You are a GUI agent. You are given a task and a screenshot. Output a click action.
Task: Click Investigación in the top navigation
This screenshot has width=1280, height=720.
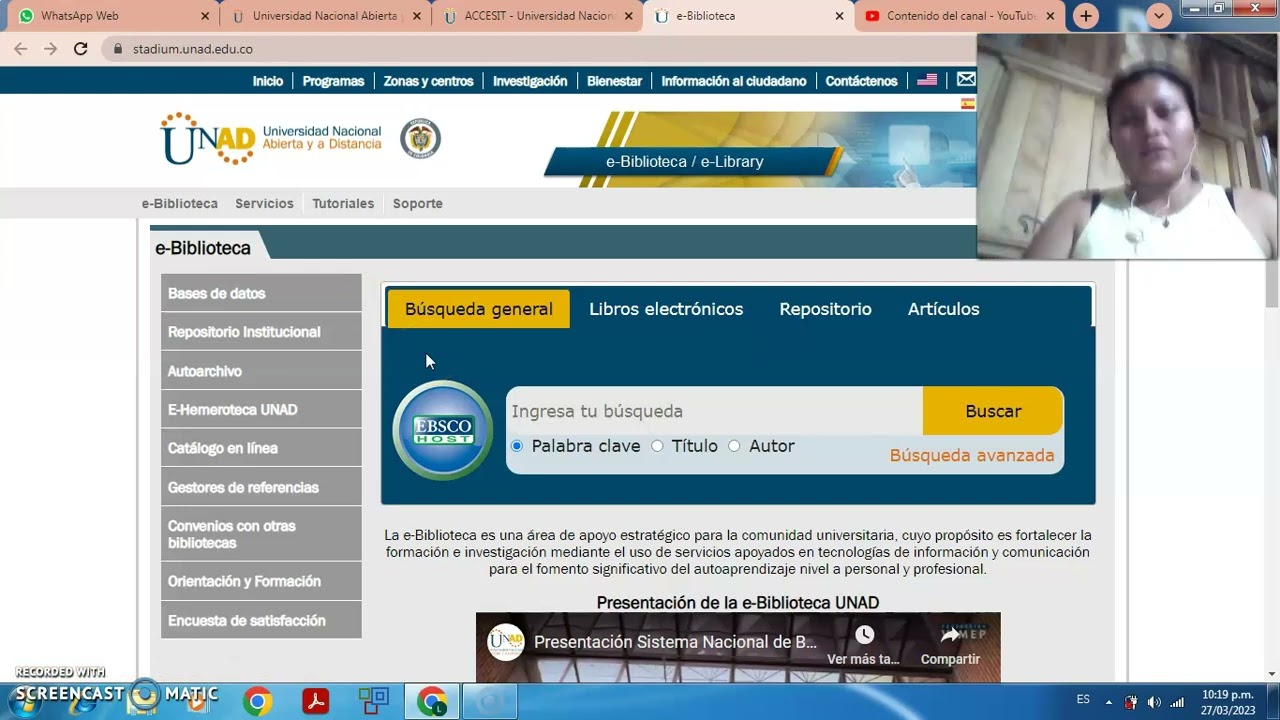(530, 81)
